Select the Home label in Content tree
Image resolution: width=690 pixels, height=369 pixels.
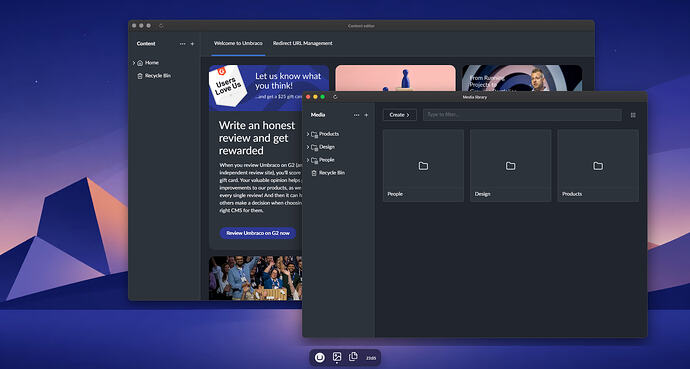click(152, 63)
